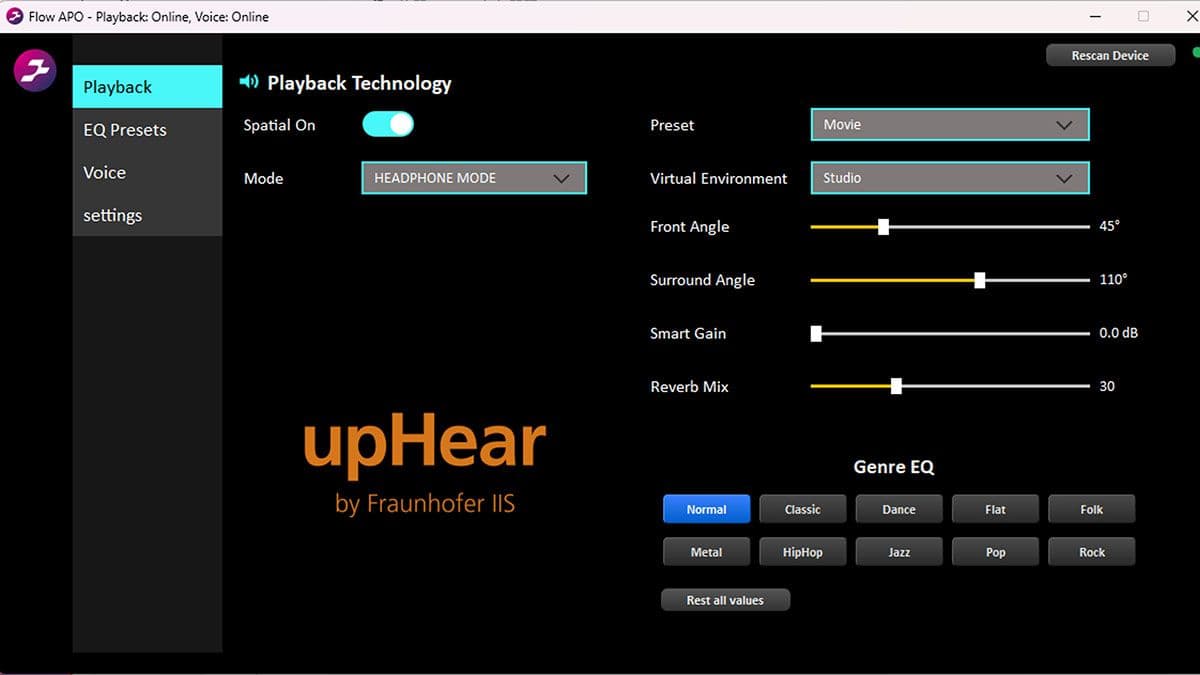Image resolution: width=1200 pixels, height=675 pixels.
Task: Click the speaker icon beside Playback Technology
Action: click(248, 82)
